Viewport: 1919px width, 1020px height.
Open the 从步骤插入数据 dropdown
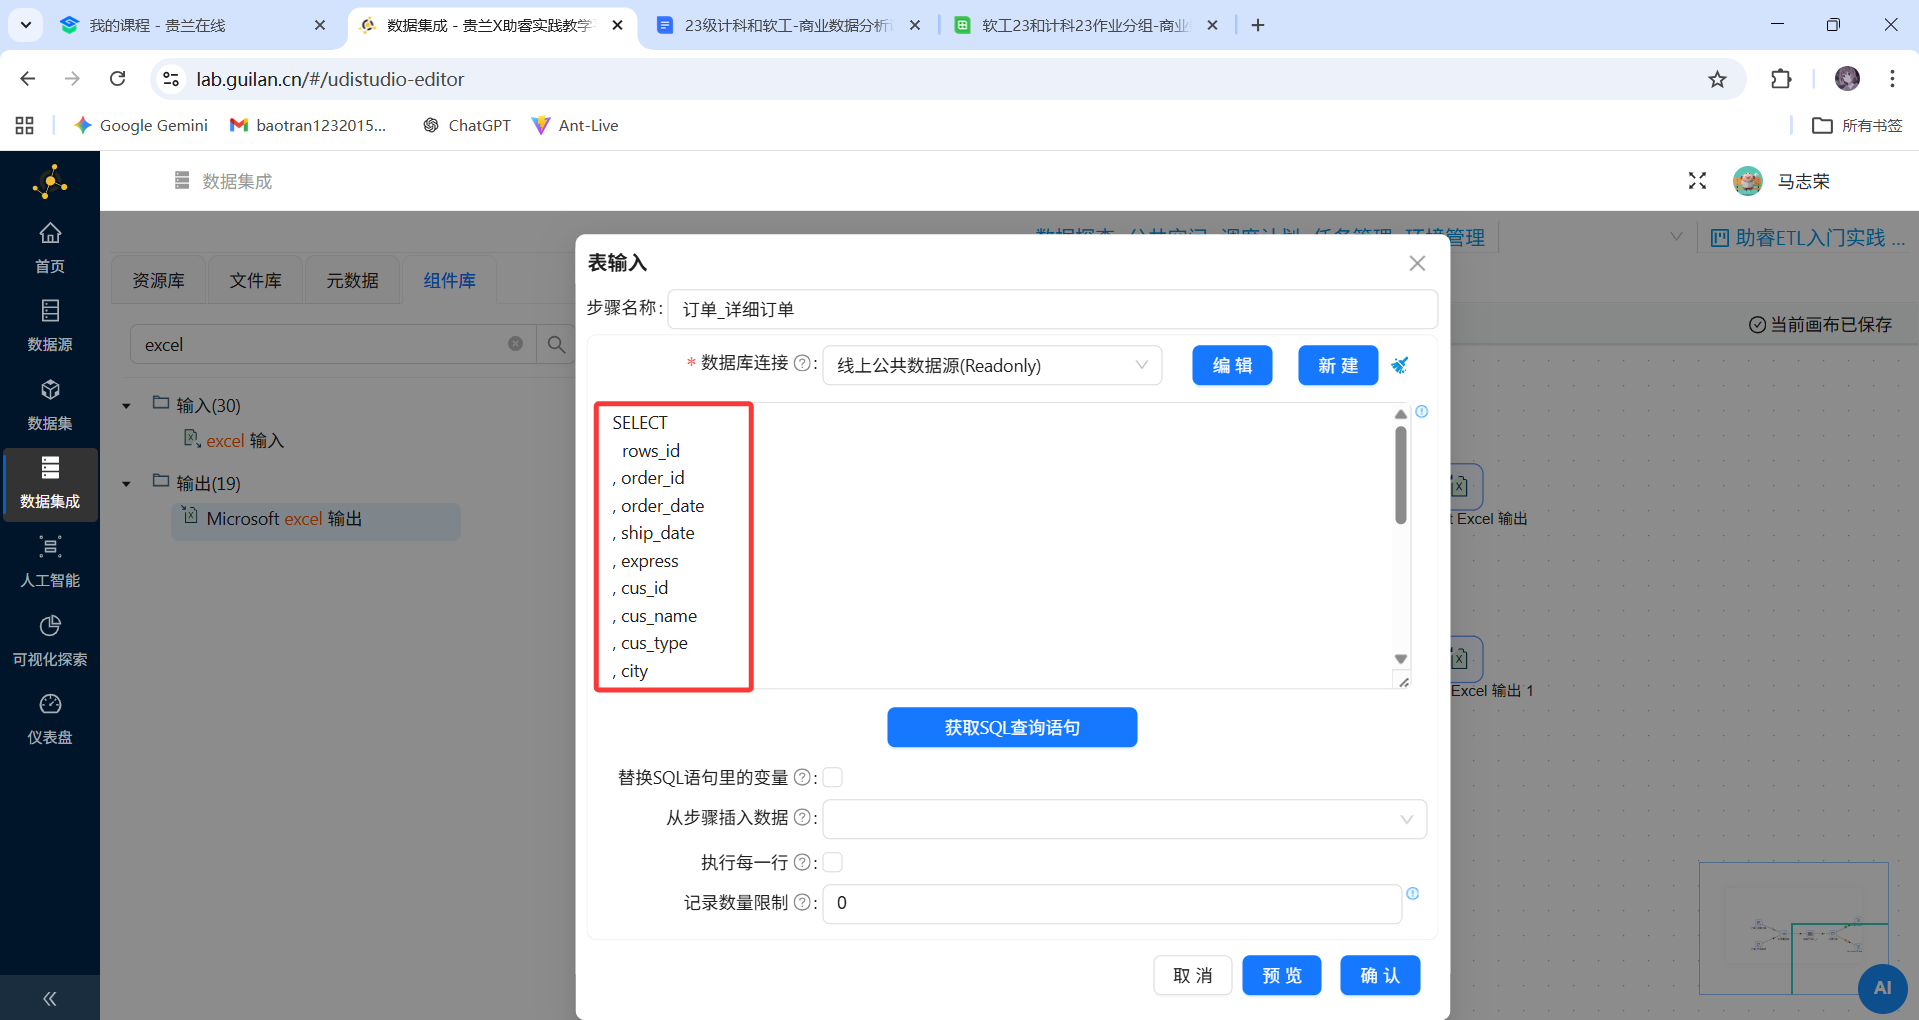tap(1124, 819)
